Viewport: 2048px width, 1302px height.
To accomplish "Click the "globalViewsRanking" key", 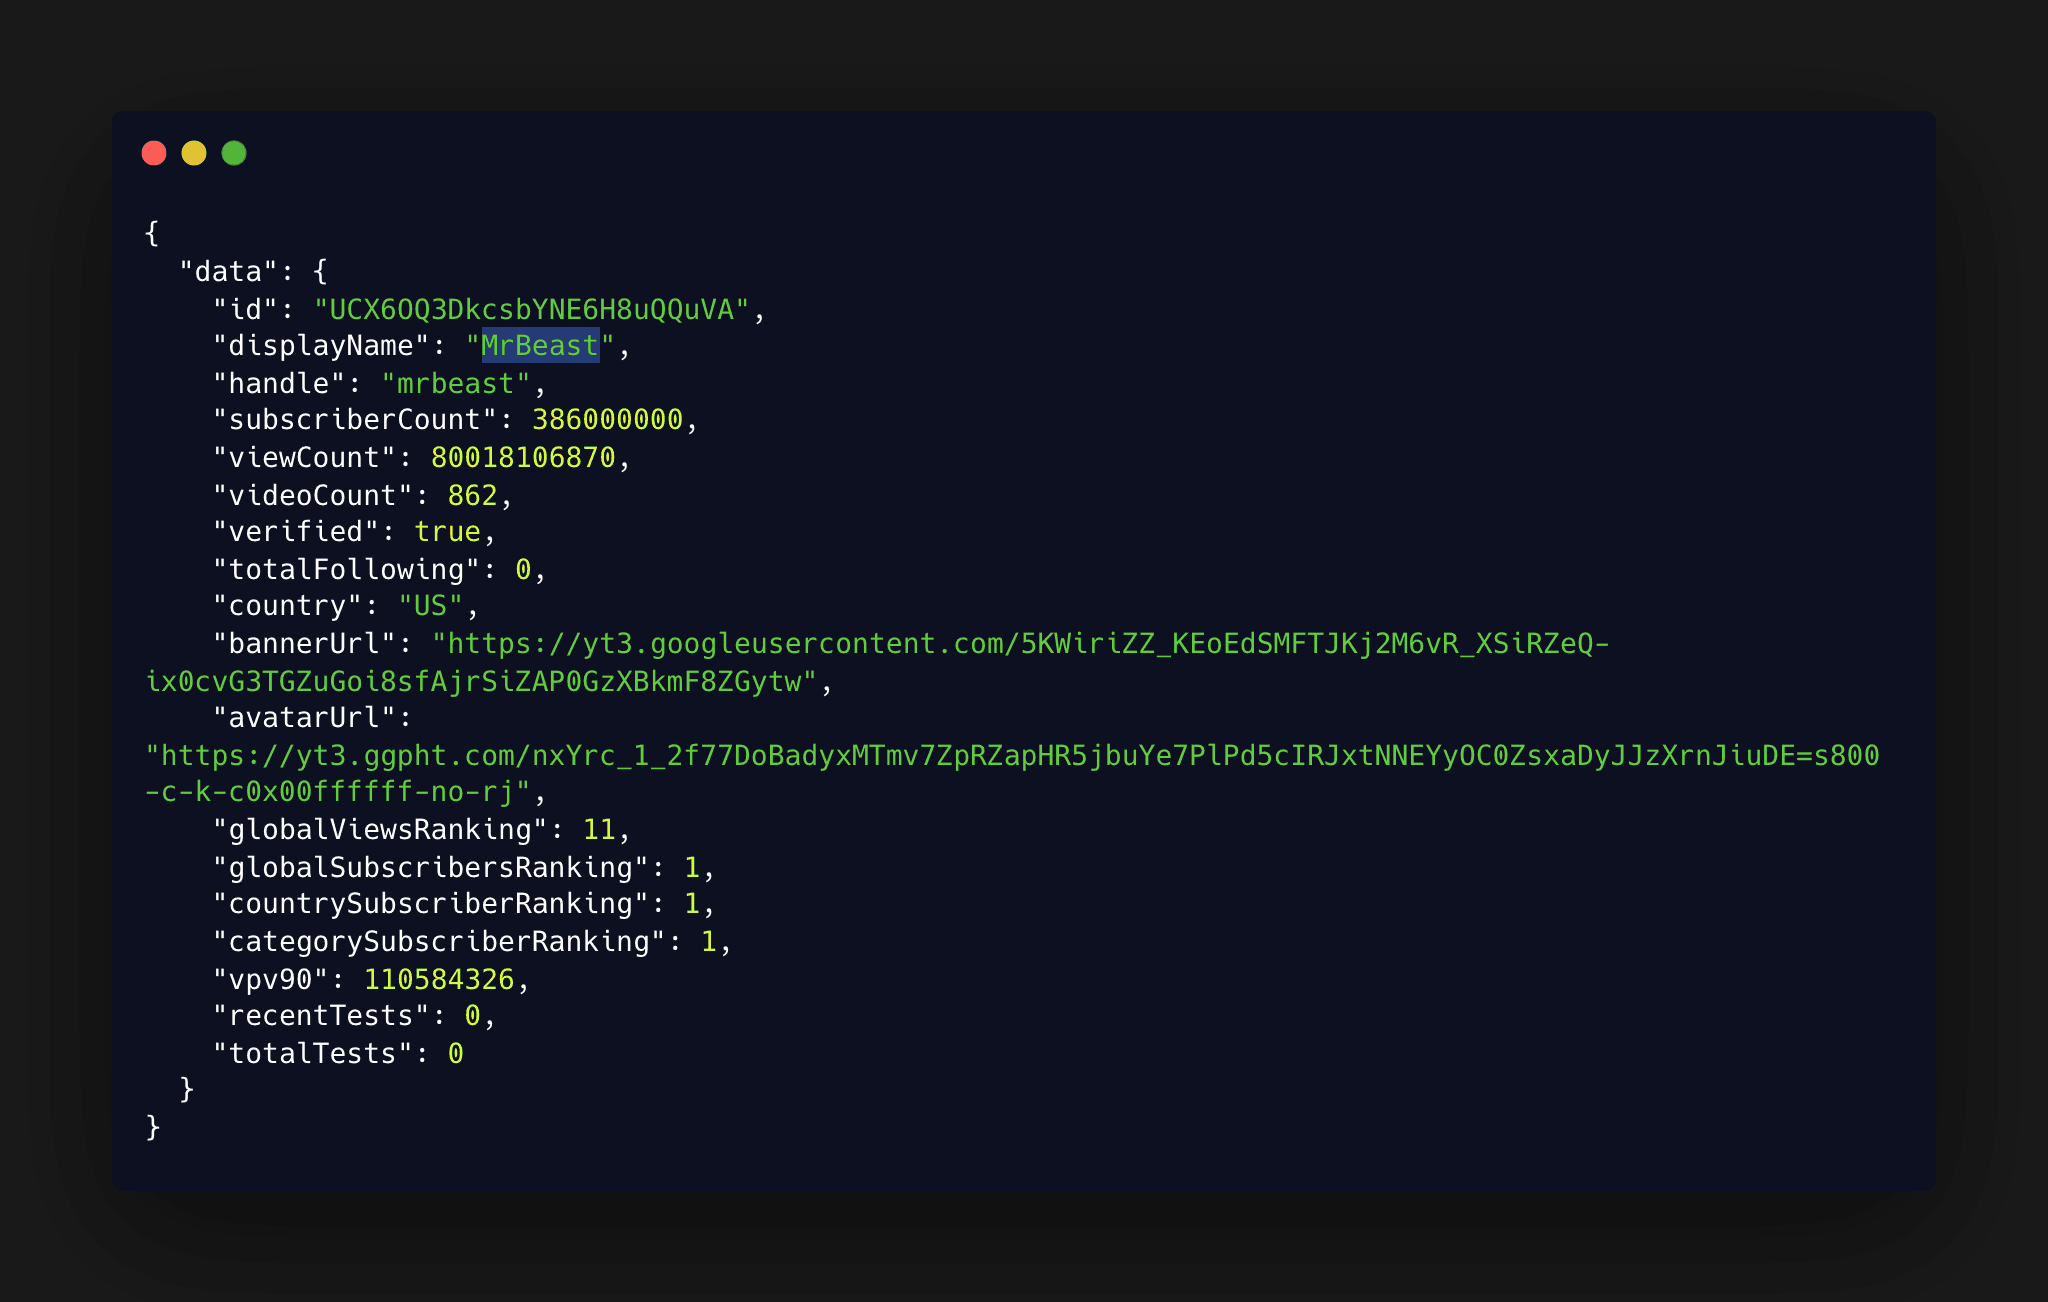I will (x=381, y=830).
